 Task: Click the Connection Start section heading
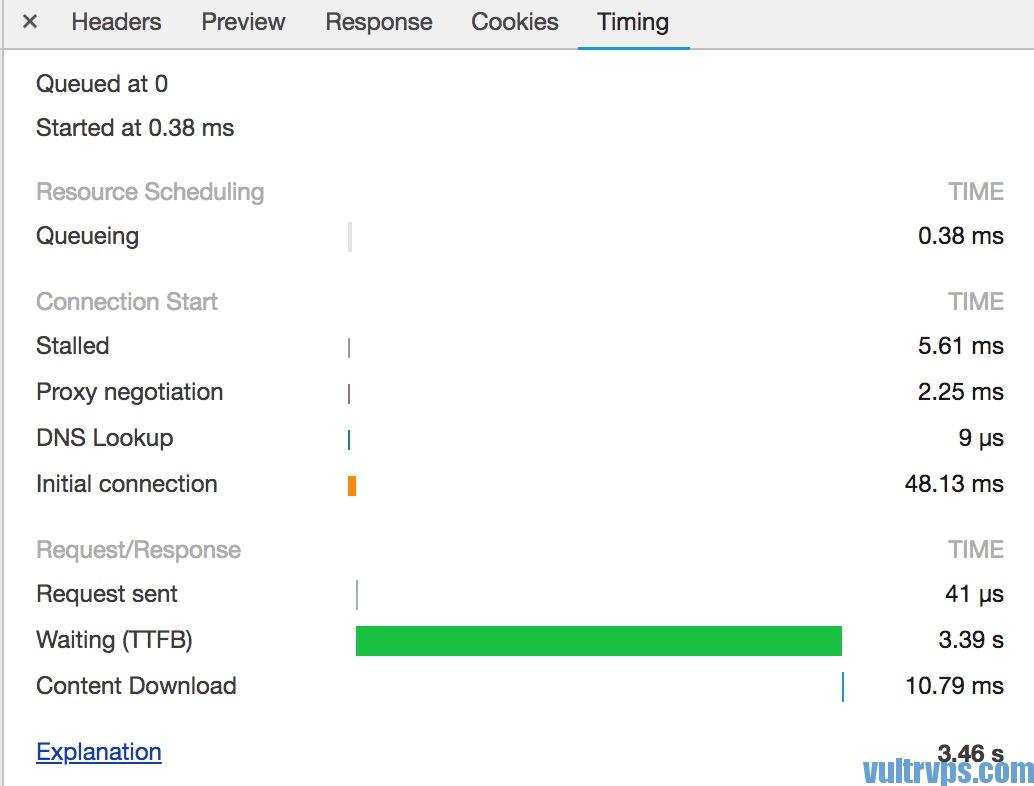[x=127, y=301]
